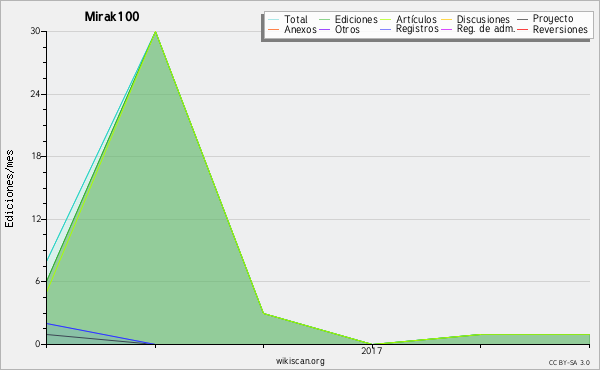This screenshot has height=370, width=600.
Task: Click the y-axis value 24
Action: pos(36,94)
